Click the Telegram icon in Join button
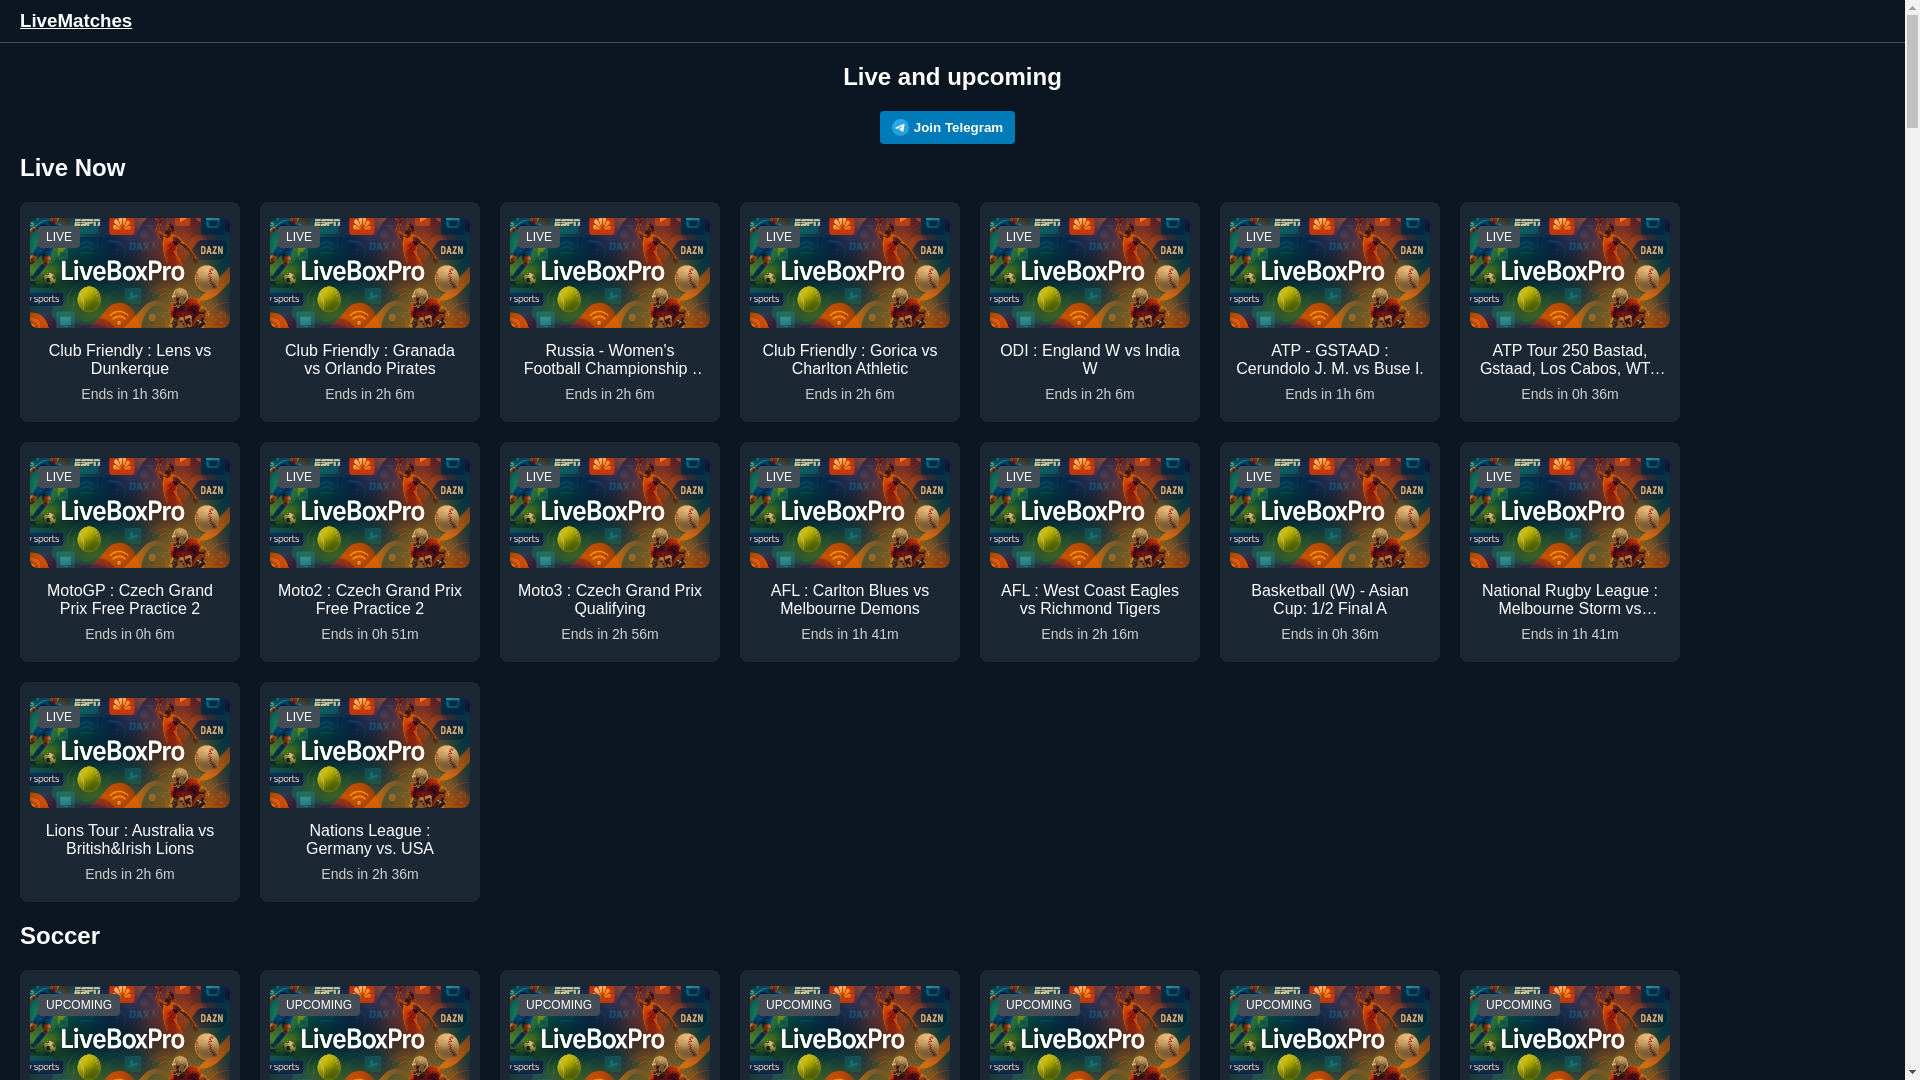Image resolution: width=1920 pixels, height=1080 pixels. (900, 127)
